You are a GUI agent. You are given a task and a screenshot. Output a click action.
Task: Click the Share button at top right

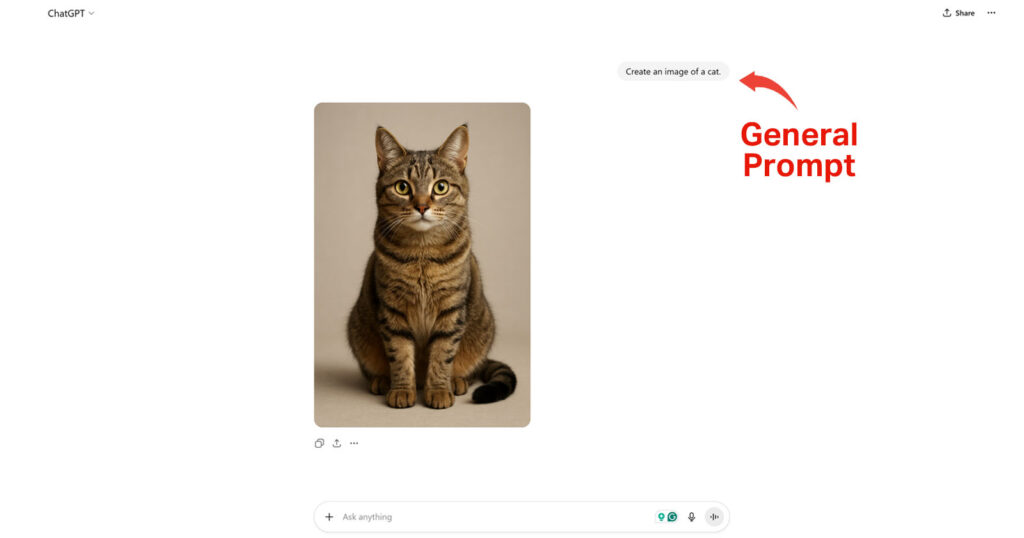[x=958, y=13]
